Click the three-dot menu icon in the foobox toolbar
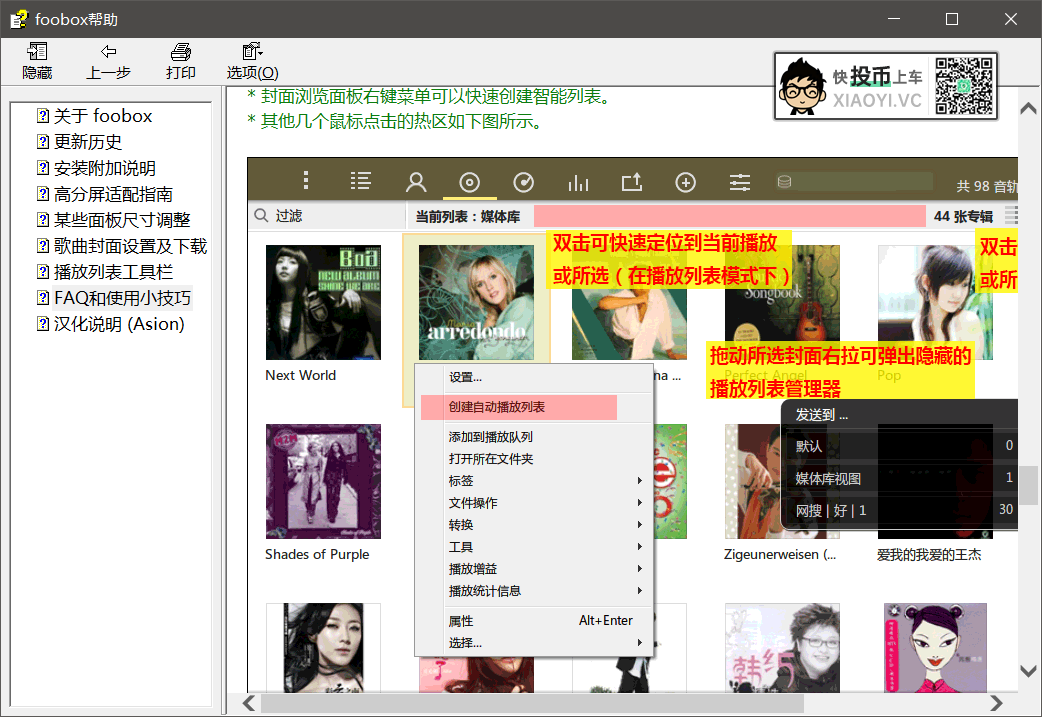The height and width of the screenshot is (717, 1042). click(306, 180)
